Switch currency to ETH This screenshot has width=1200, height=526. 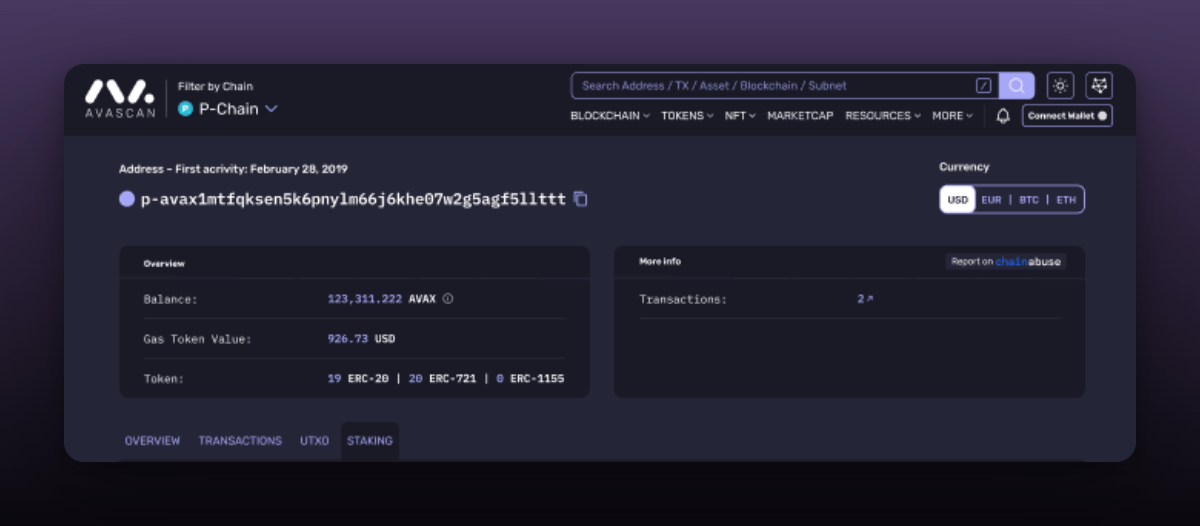click(x=1066, y=200)
